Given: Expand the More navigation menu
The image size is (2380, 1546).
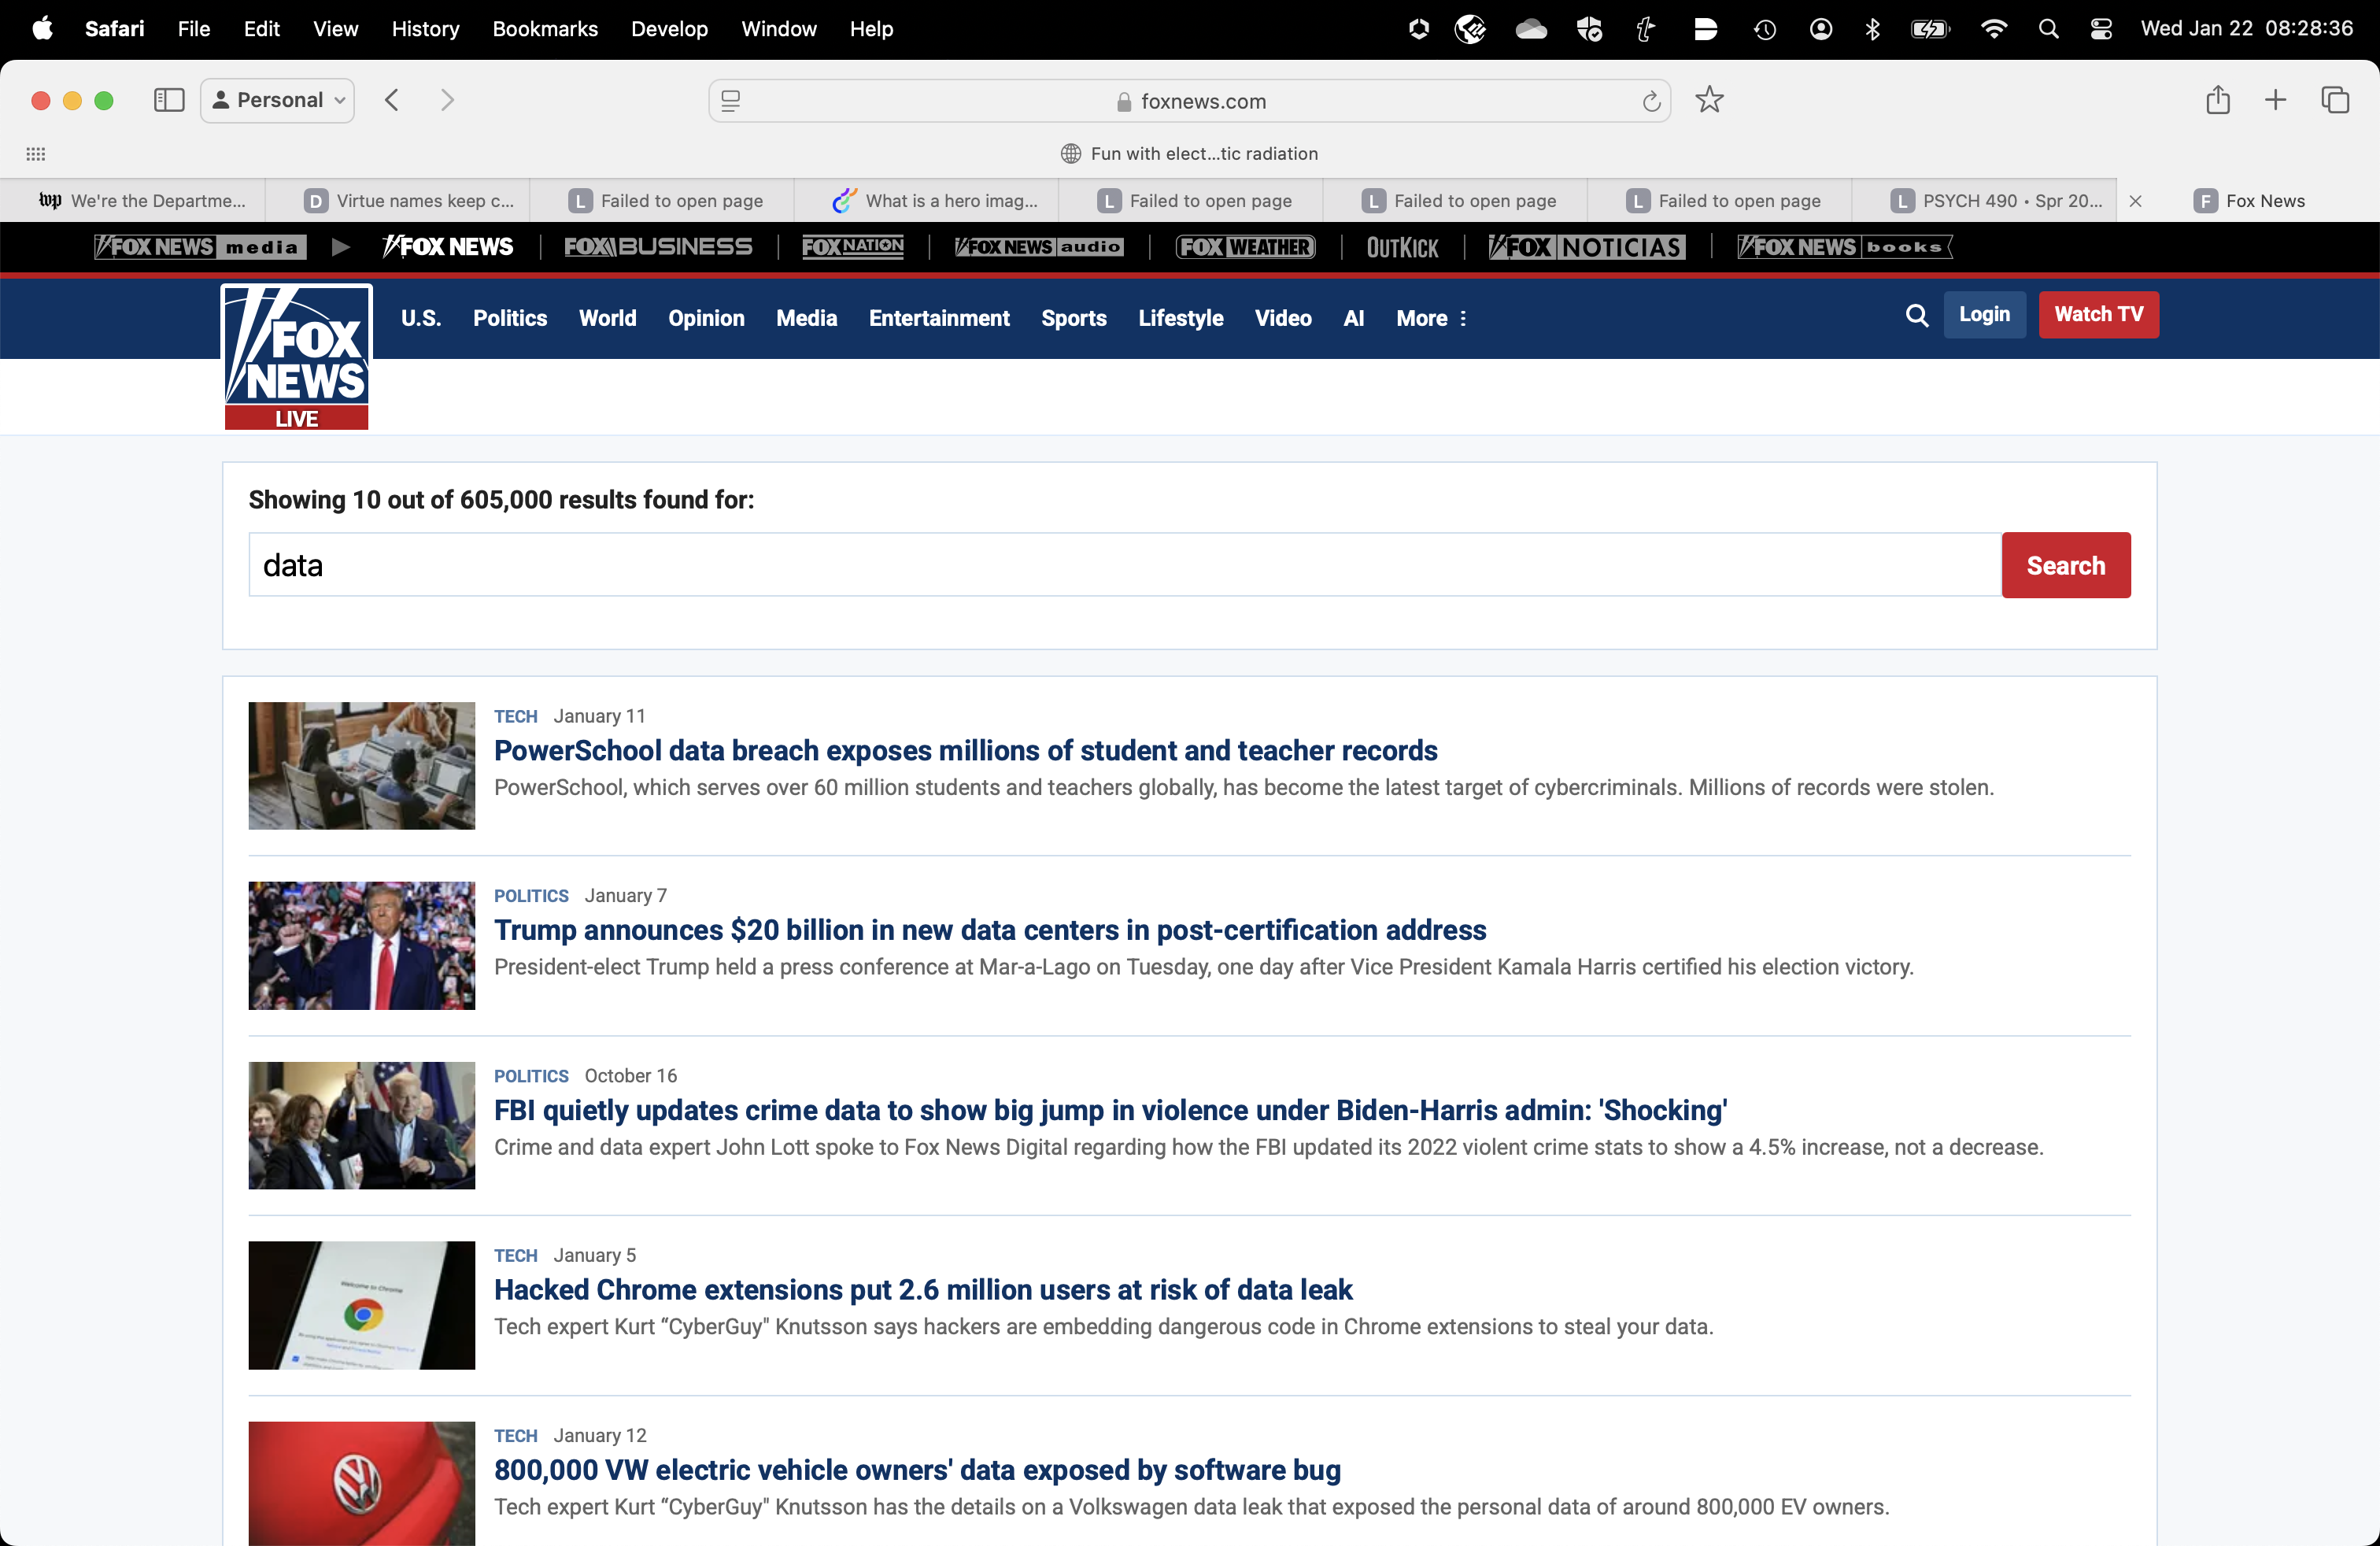Looking at the screenshot, I should coord(1431,318).
